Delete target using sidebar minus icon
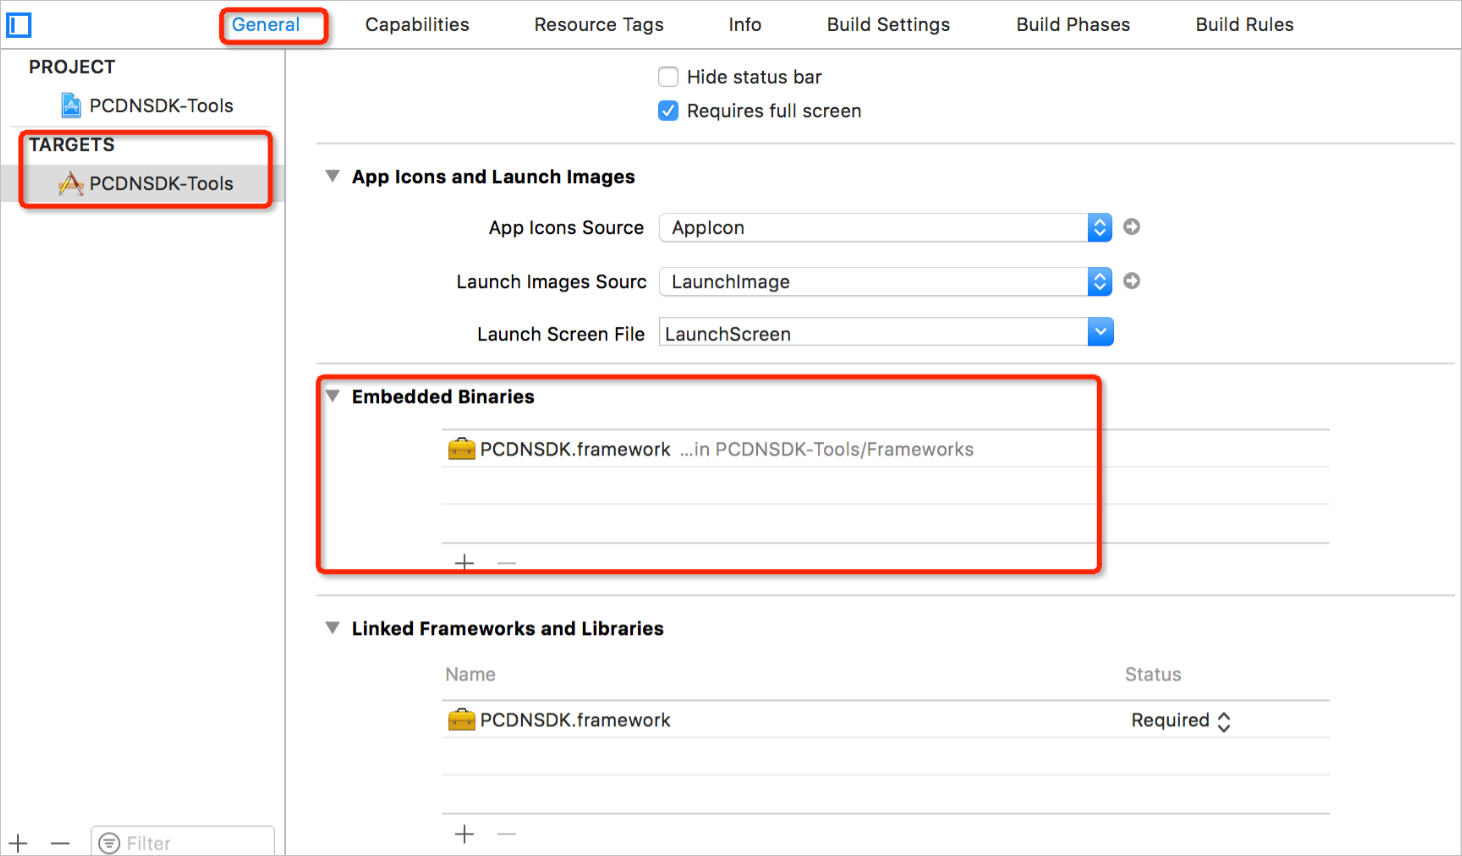Viewport: 1462px width, 856px height. (x=60, y=844)
